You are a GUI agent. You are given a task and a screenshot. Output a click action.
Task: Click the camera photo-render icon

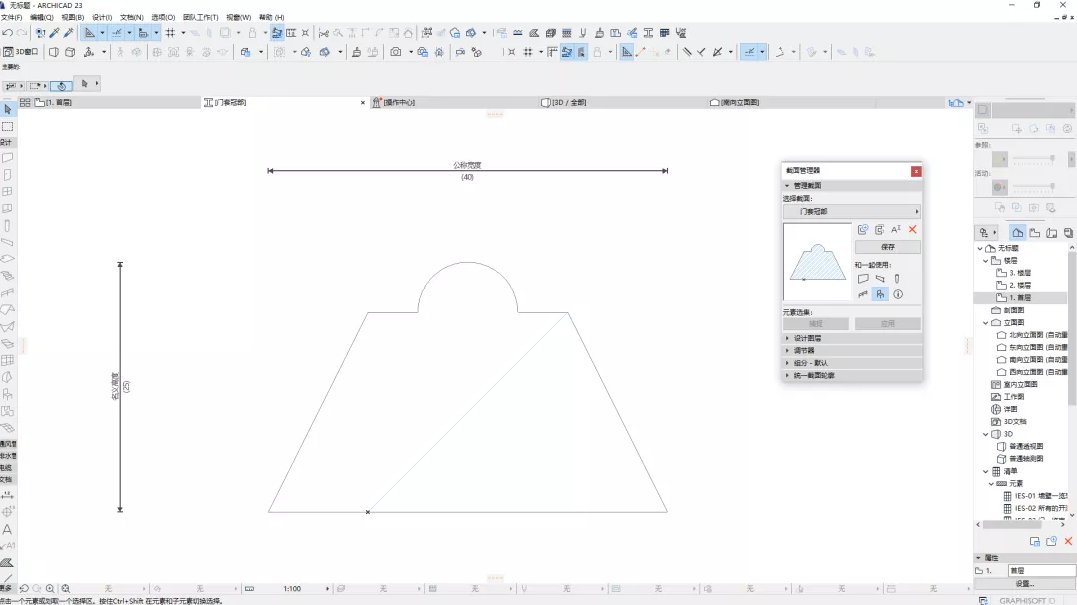396,52
